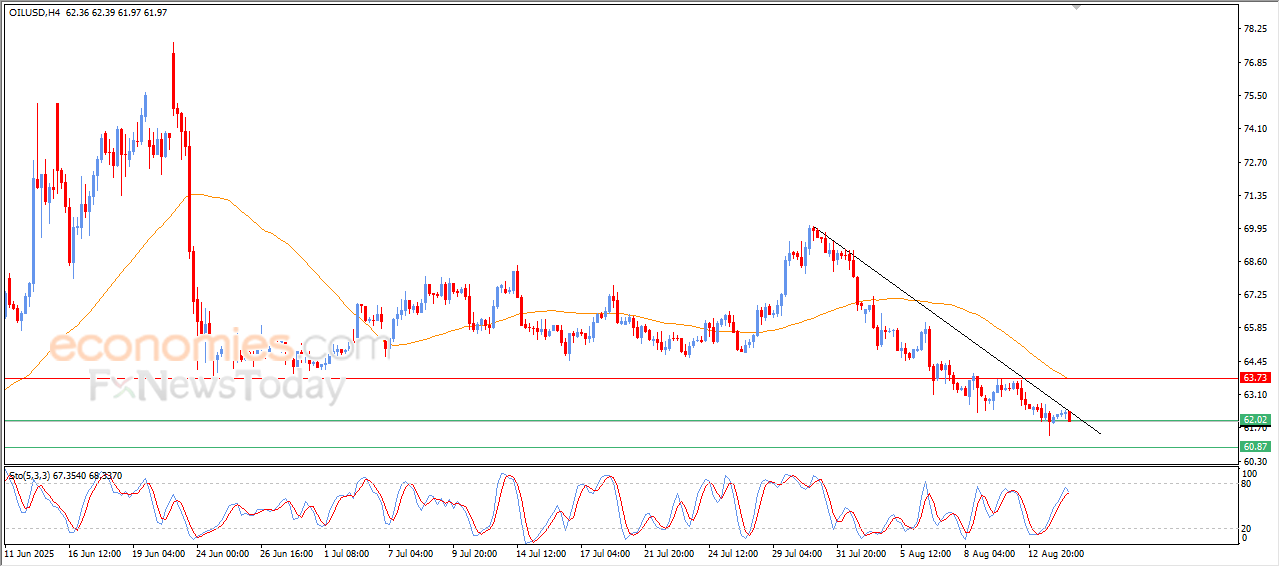Screen dimensions: 1280x567
Task: Click the stochastic 20 level label
Action: [1246, 528]
